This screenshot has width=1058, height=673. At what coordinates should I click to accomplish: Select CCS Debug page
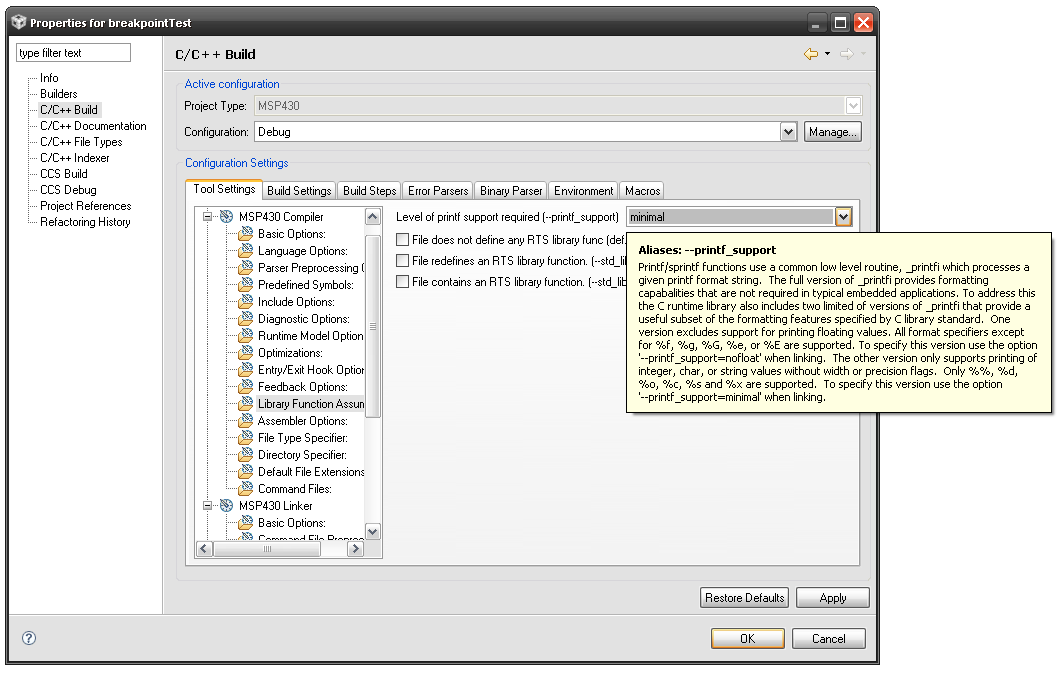pyautogui.click(x=68, y=190)
